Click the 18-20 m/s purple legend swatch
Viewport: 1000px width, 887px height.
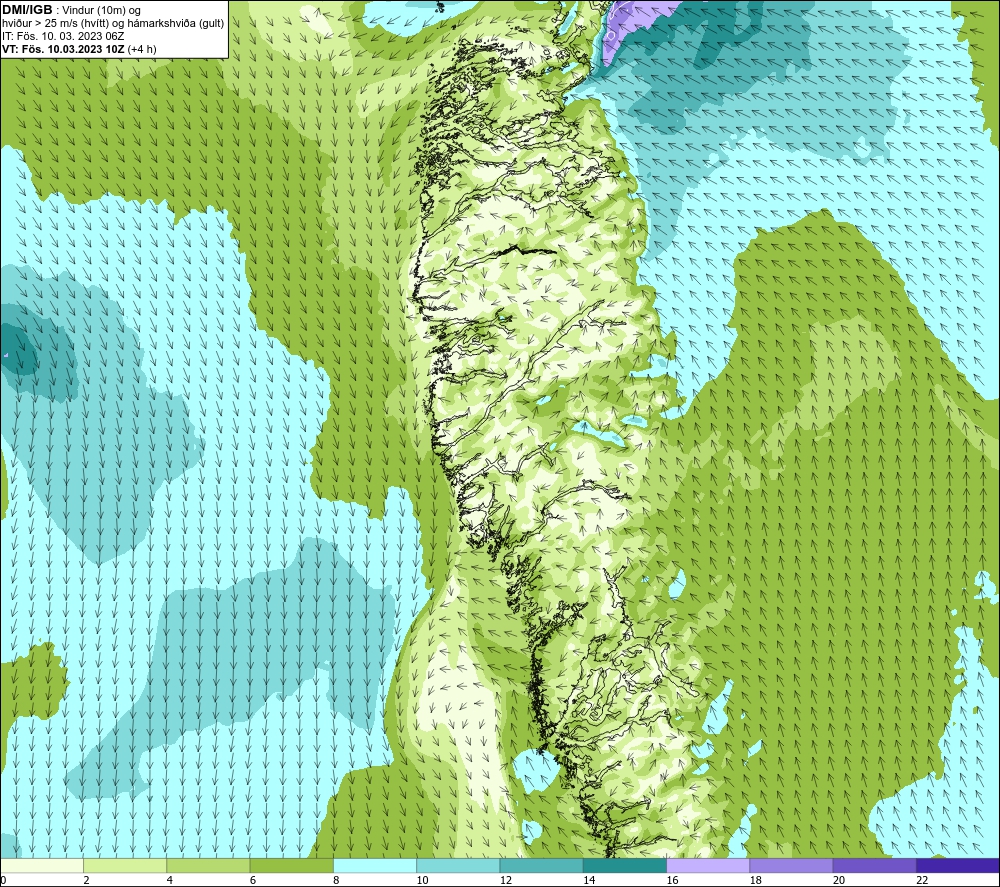click(x=791, y=865)
